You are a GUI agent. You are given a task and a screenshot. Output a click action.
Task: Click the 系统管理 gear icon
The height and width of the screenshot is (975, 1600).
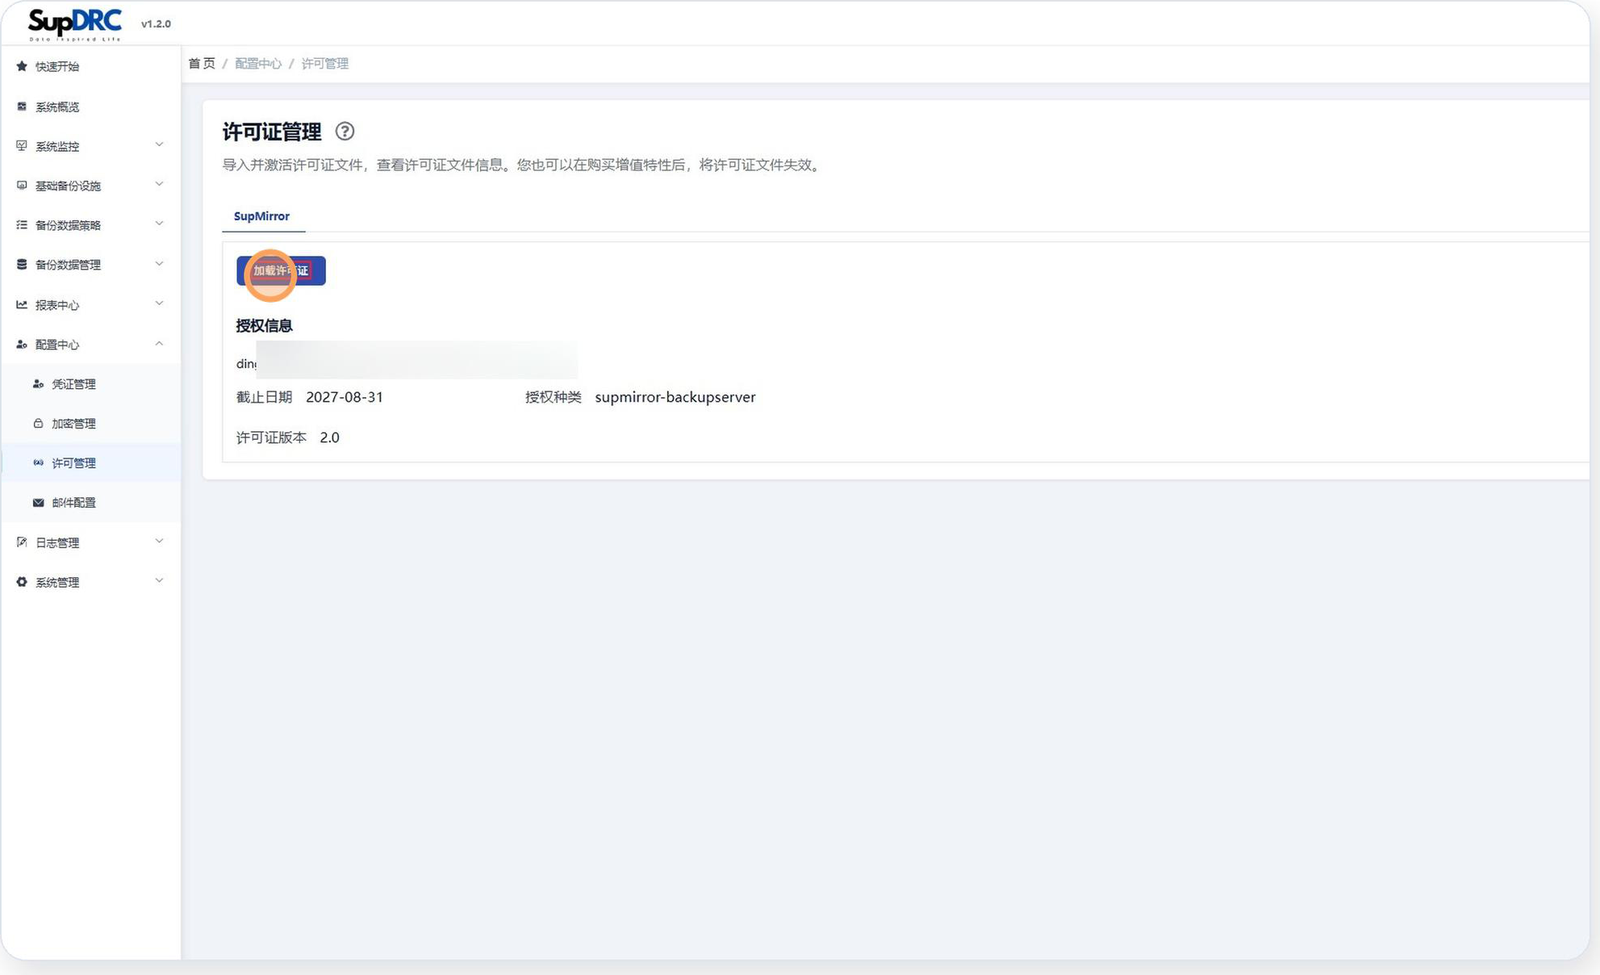(22, 582)
